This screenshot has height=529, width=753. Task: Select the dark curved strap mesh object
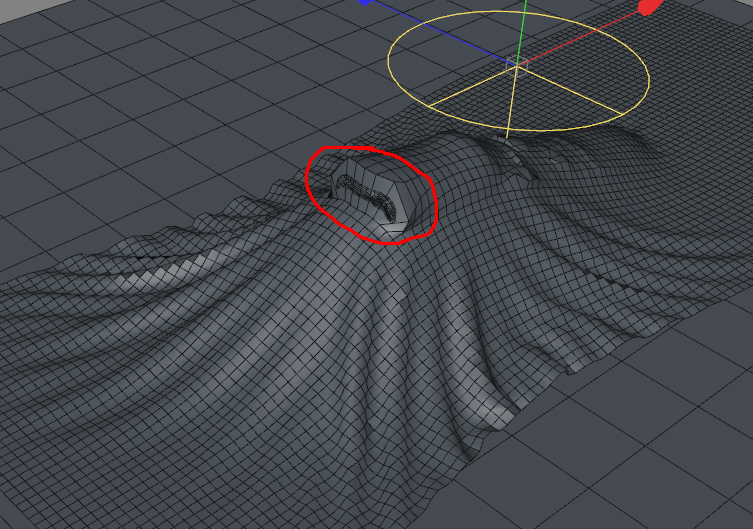pyautogui.click(x=367, y=197)
